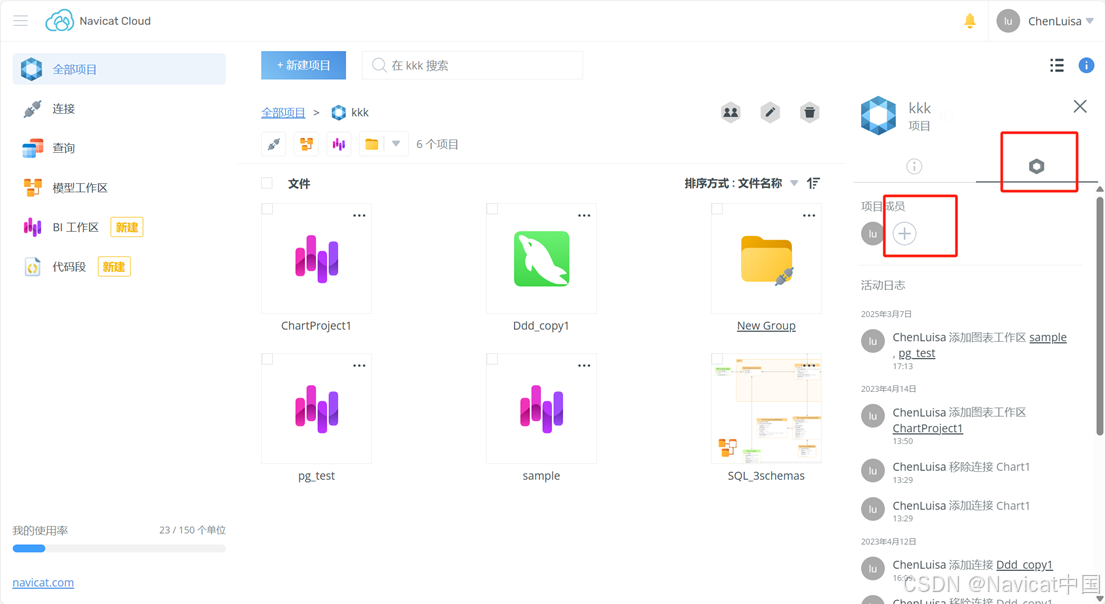Image resolution: width=1105 pixels, height=604 pixels.
Task: Click the project members icon
Action: 731,112
